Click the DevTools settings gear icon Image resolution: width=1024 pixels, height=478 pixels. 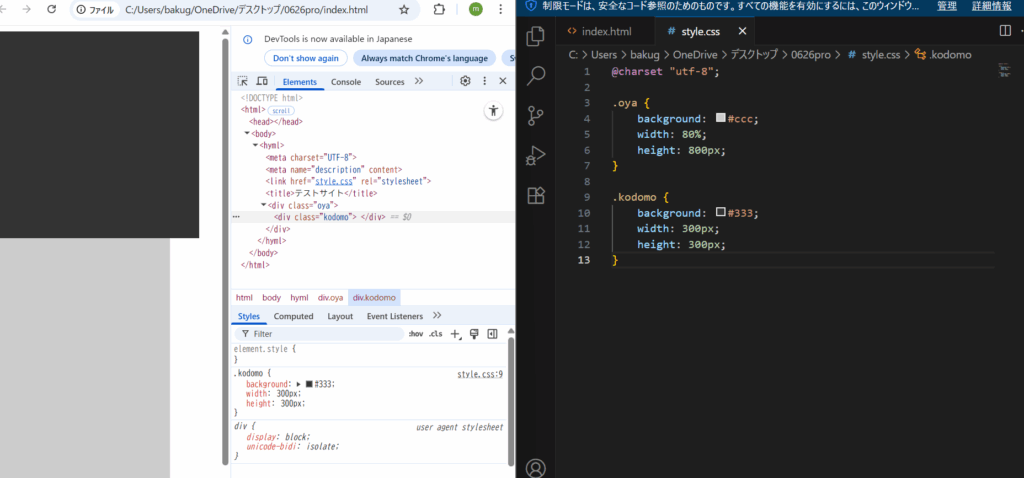(x=465, y=81)
